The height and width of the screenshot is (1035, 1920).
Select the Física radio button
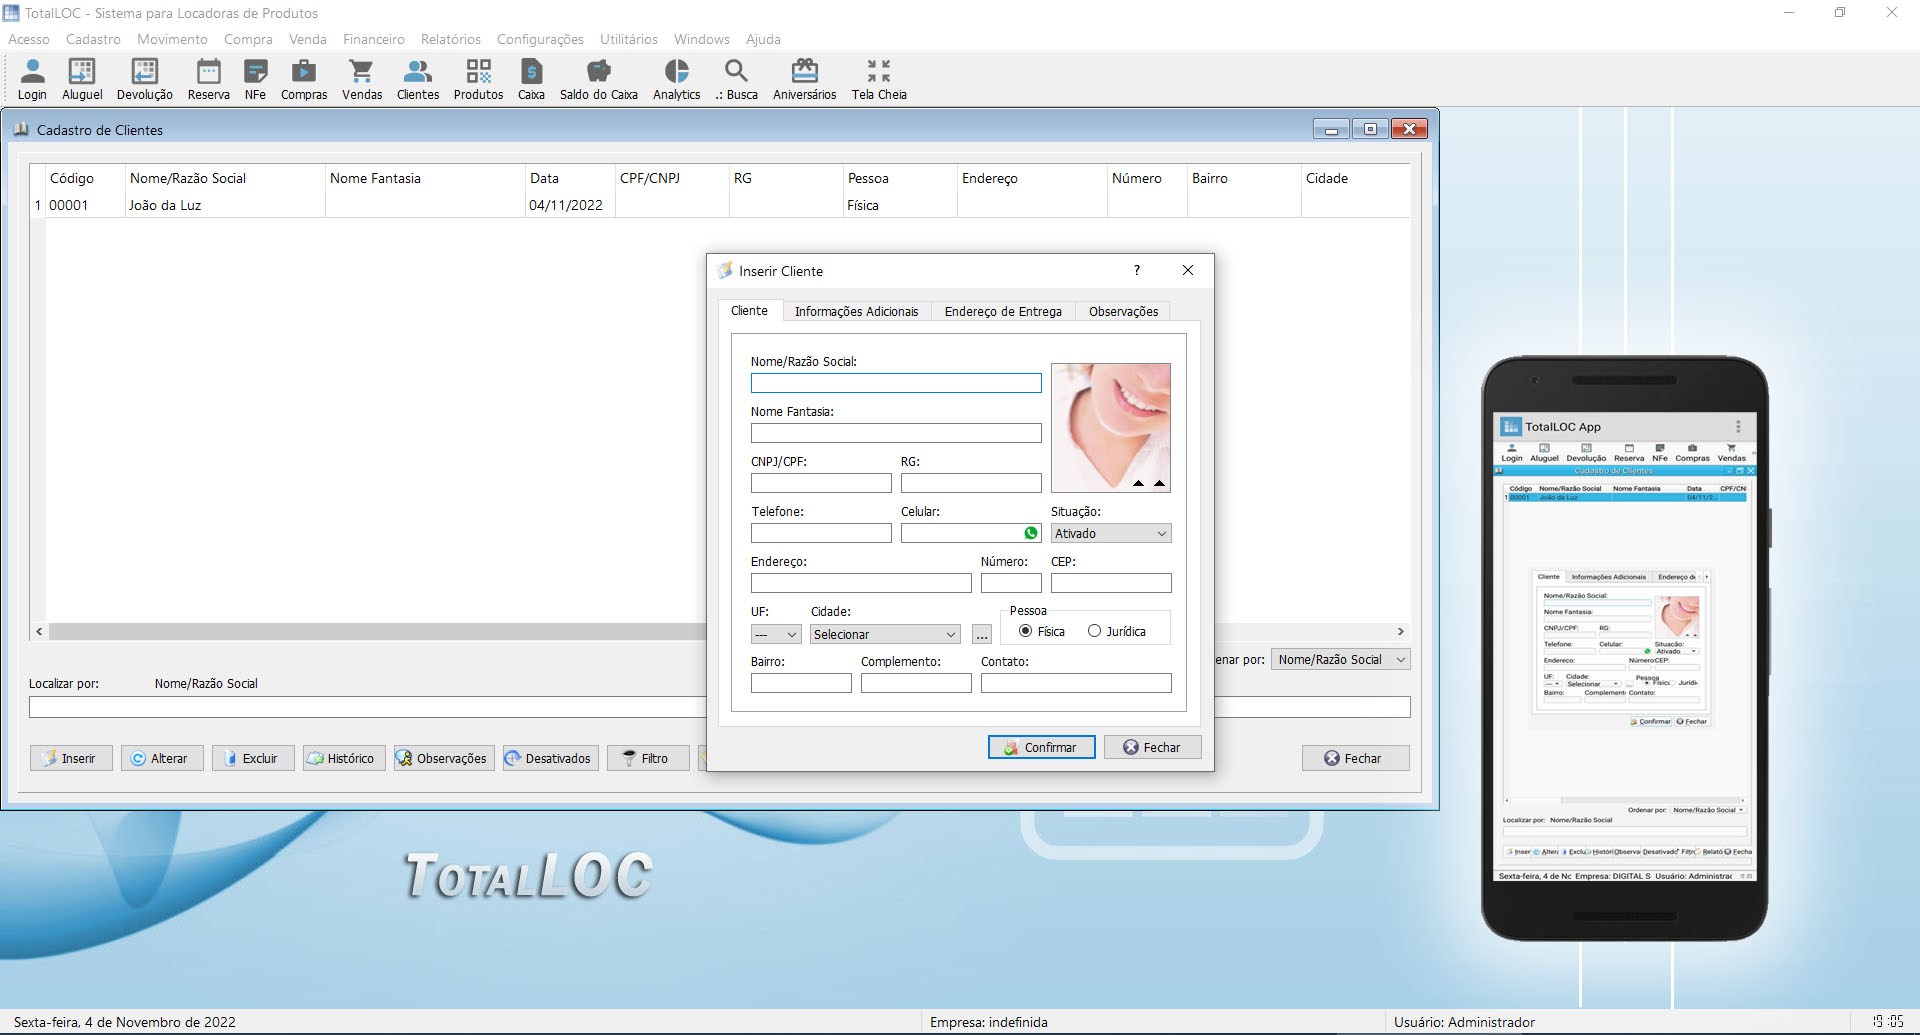(x=1025, y=631)
